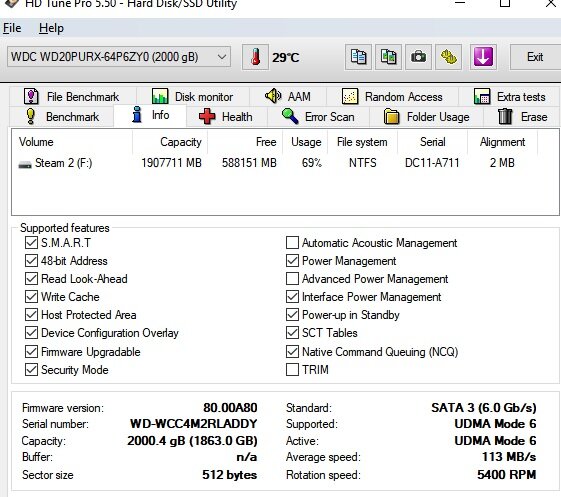The height and width of the screenshot is (497, 561).
Task: Save screenshot using camera icon
Action: point(418,57)
